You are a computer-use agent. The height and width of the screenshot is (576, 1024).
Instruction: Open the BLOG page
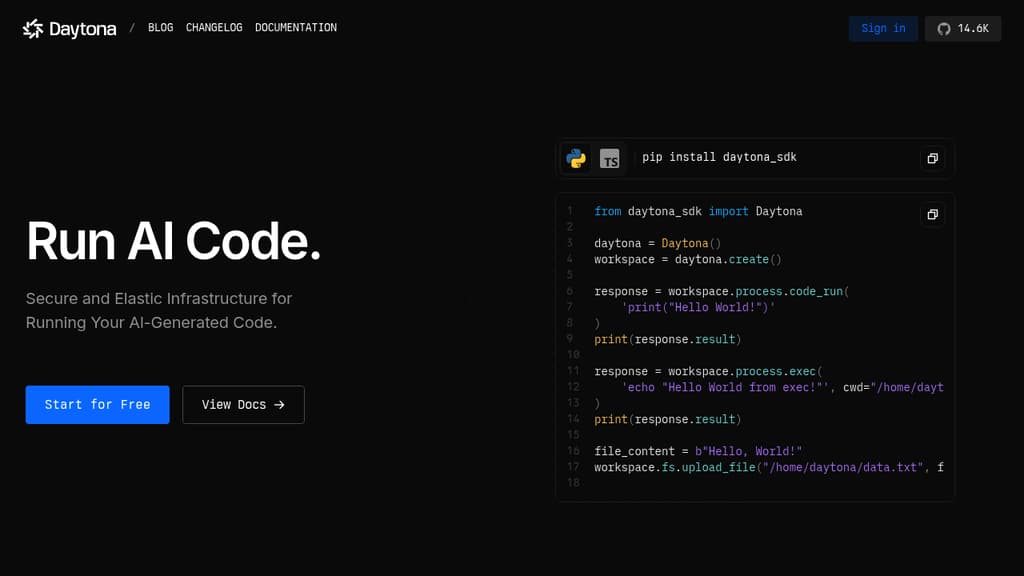160,28
